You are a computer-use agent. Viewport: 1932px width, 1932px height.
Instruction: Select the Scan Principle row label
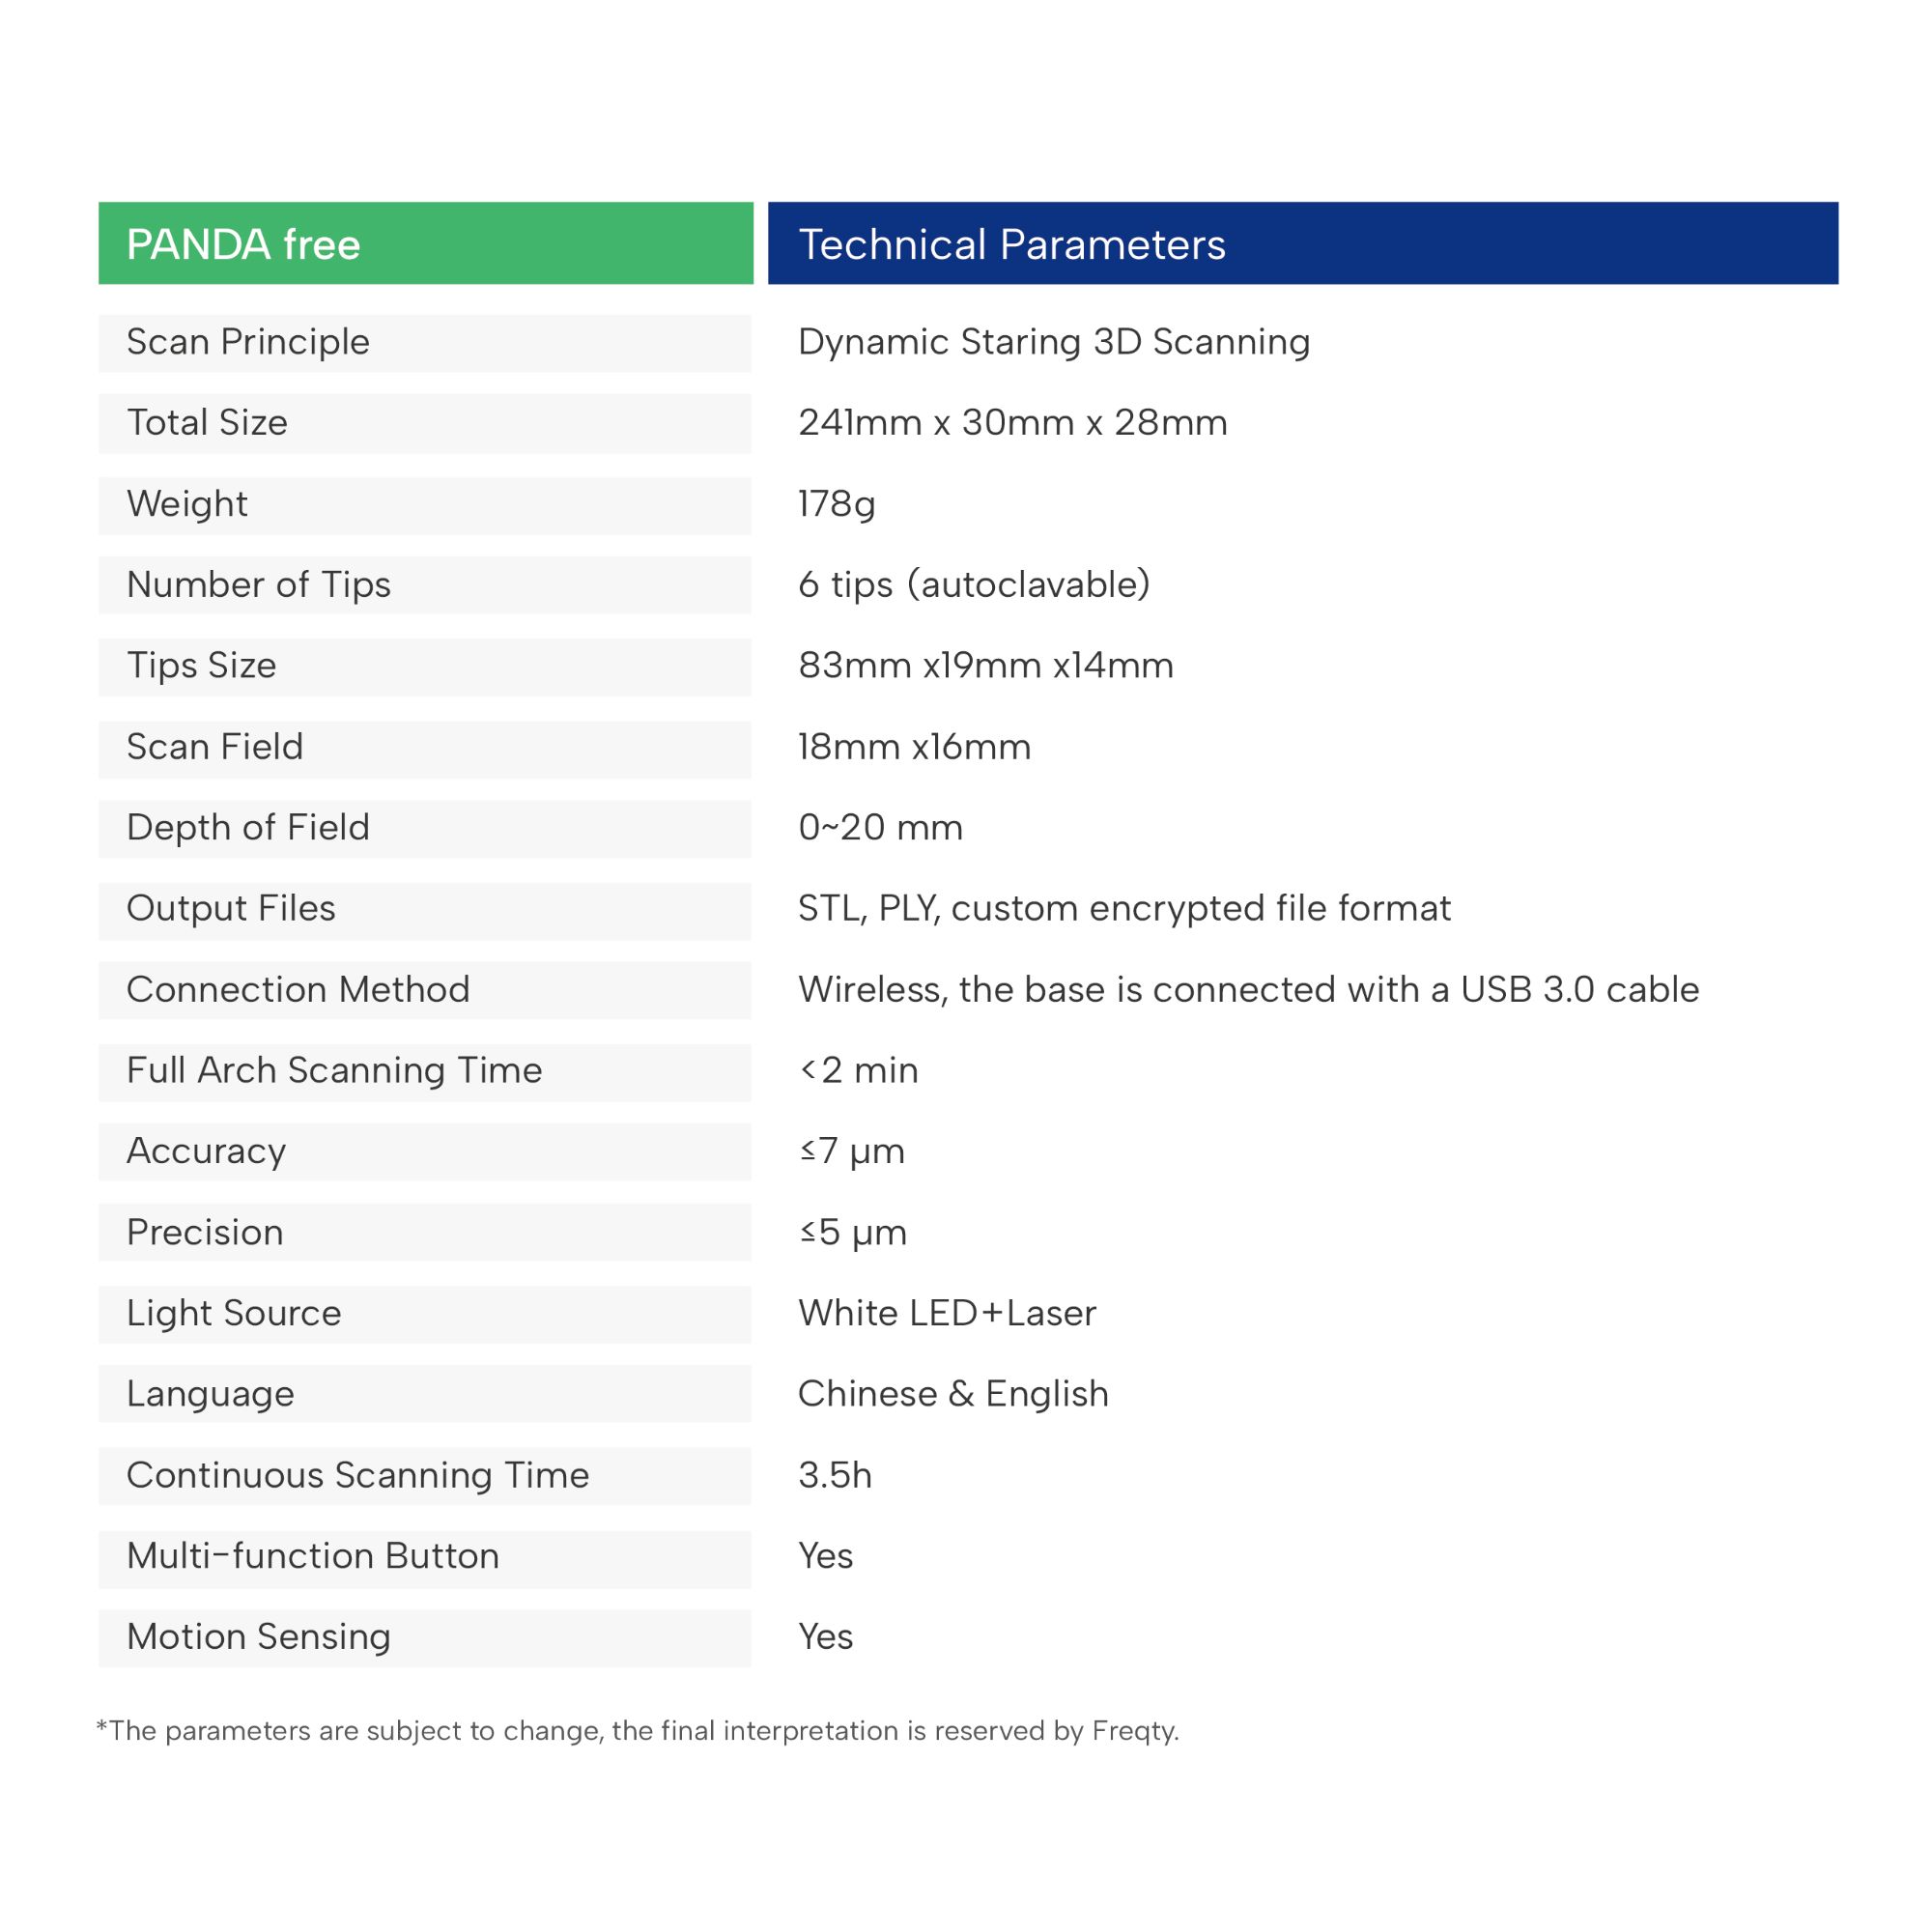[248, 342]
